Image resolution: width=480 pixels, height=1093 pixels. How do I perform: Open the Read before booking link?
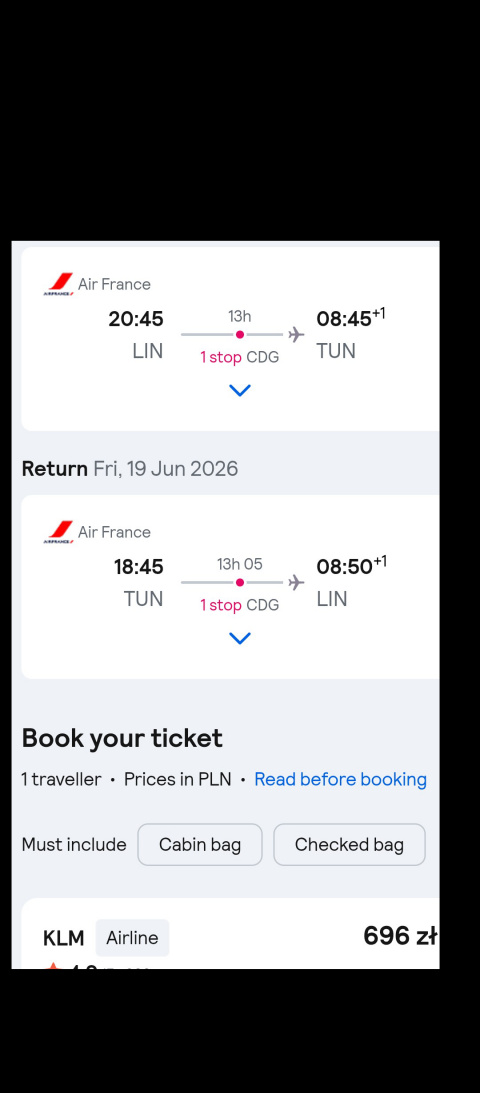[x=341, y=779]
